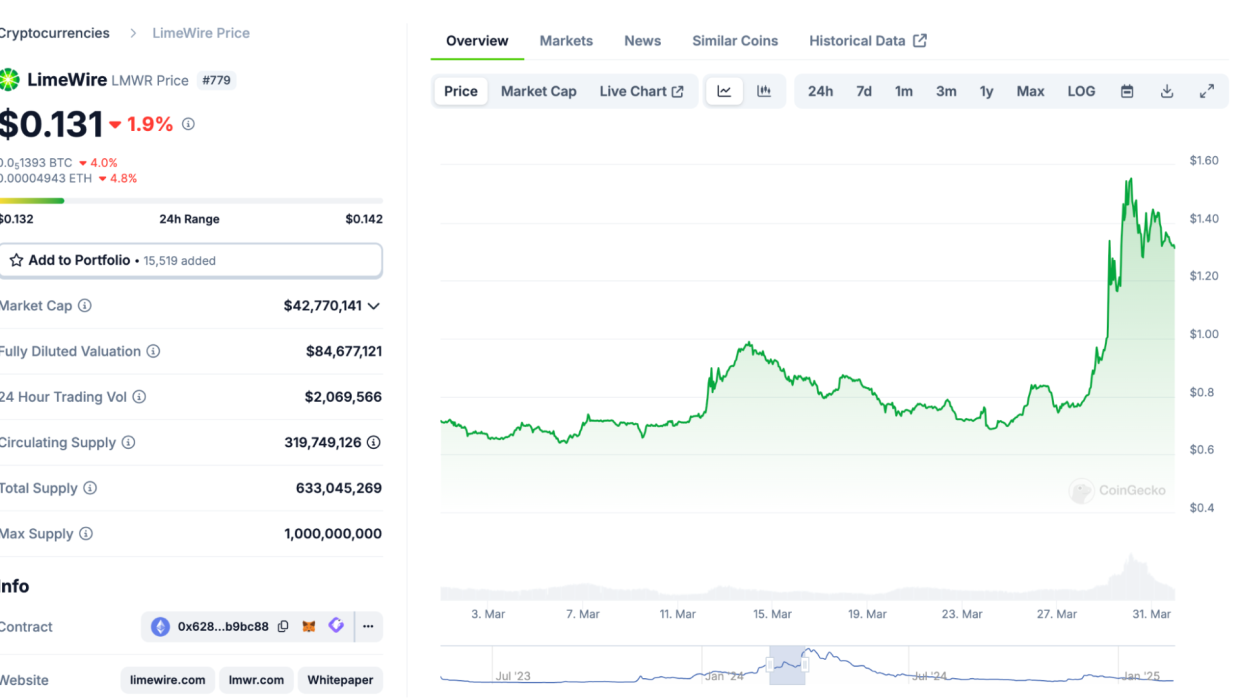Expand chart to fullscreen icon

[1207, 91]
